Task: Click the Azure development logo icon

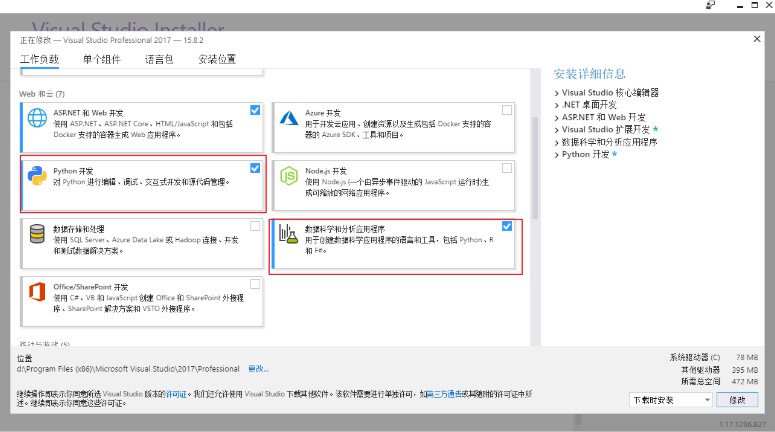Action: point(289,118)
